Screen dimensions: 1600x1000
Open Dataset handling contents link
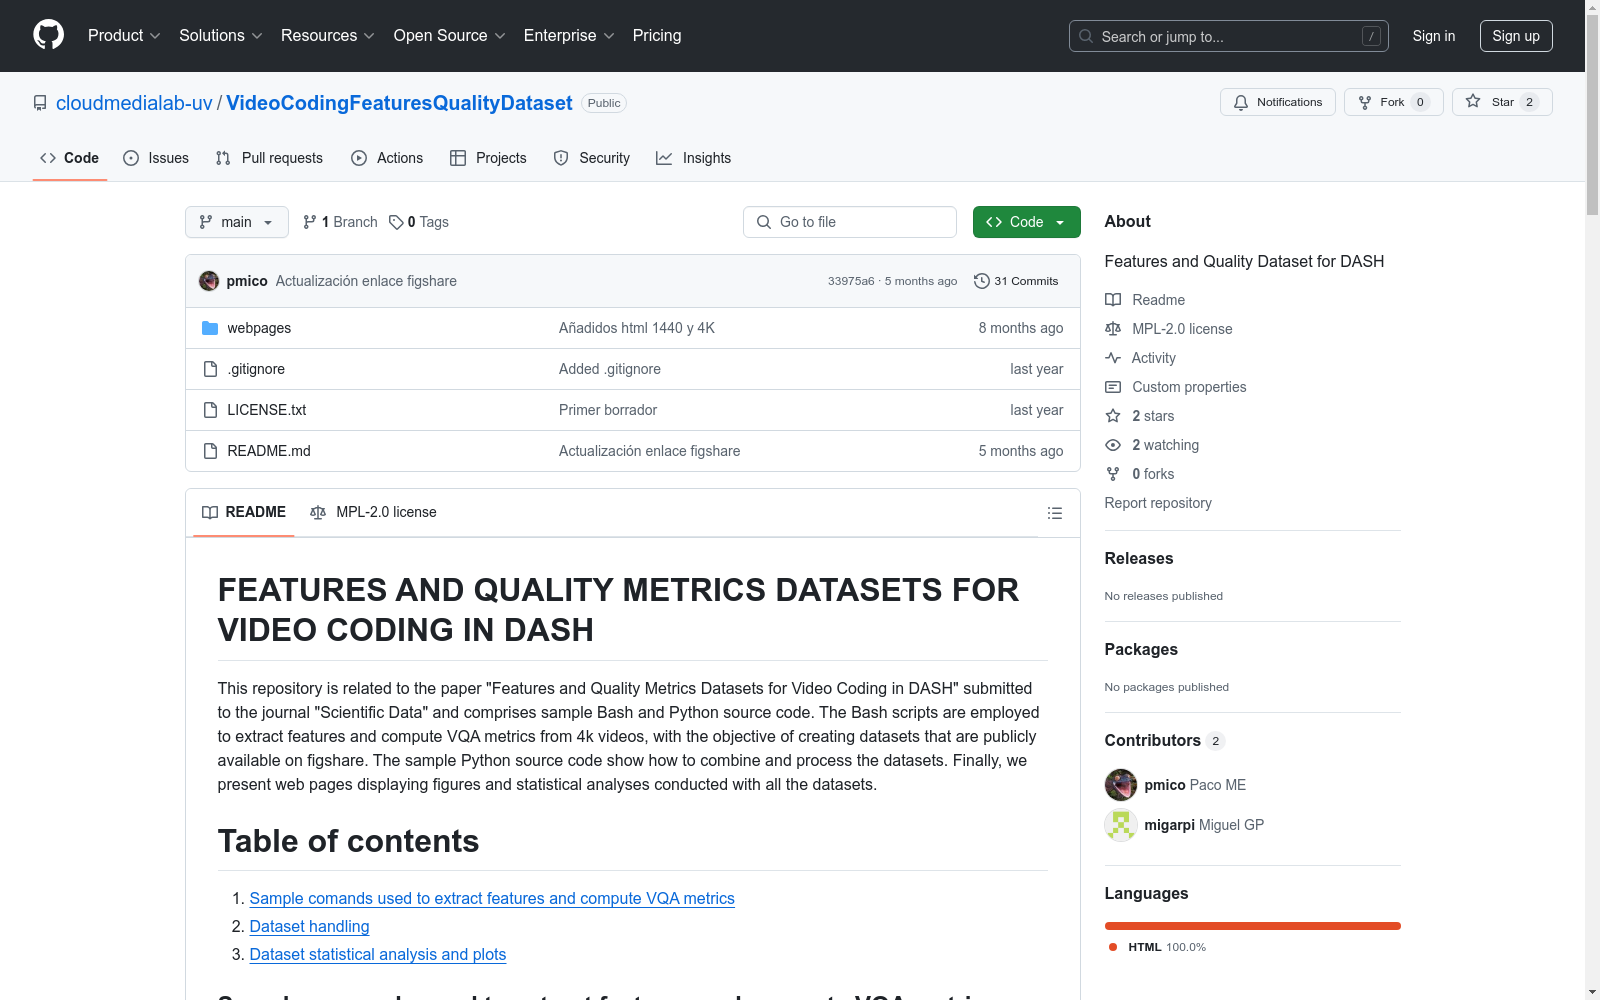point(310,927)
